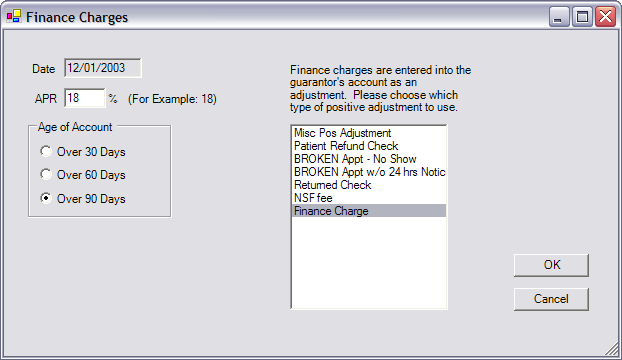Click the Cancel button
Viewport: 622px width, 360px height.
pos(551,299)
